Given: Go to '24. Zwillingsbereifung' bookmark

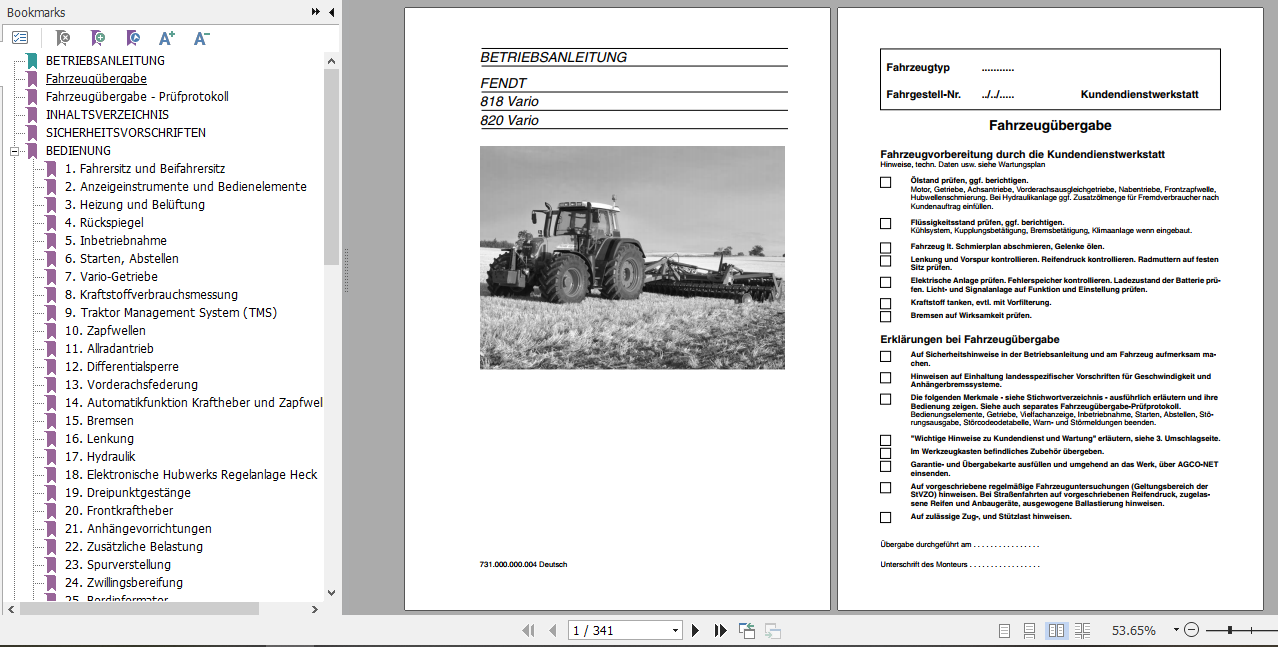Looking at the screenshot, I should pyautogui.click(x=124, y=582).
